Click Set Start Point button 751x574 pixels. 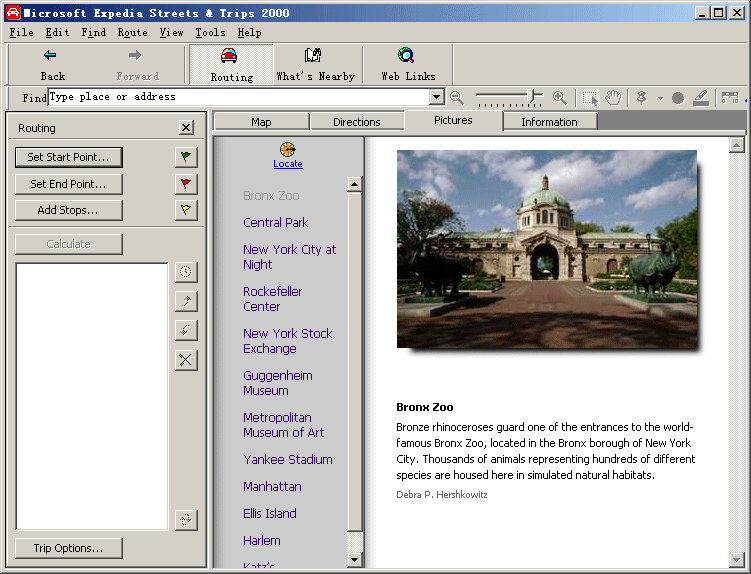pyautogui.click(x=68, y=157)
